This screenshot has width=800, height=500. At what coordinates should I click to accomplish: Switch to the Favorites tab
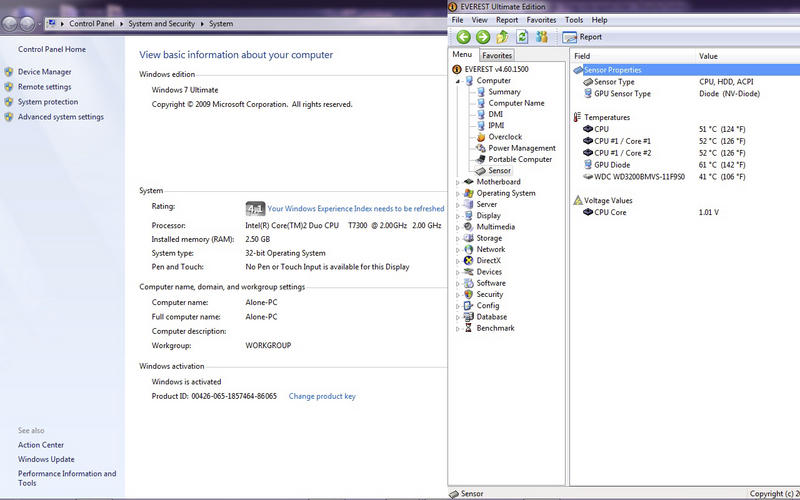[x=497, y=56]
